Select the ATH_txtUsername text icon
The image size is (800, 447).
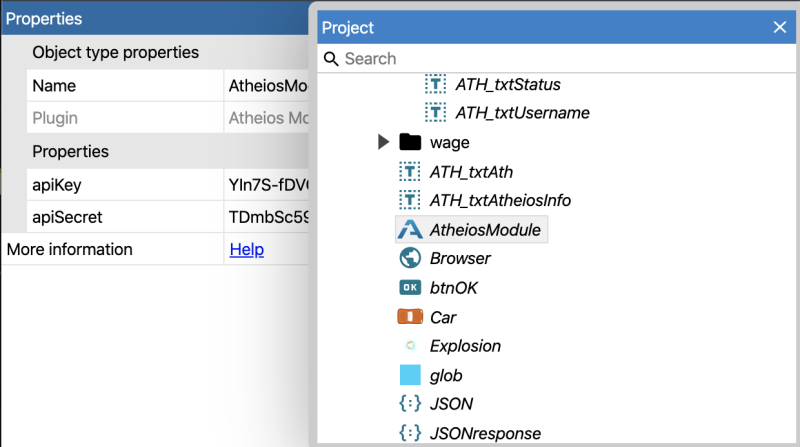[435, 112]
